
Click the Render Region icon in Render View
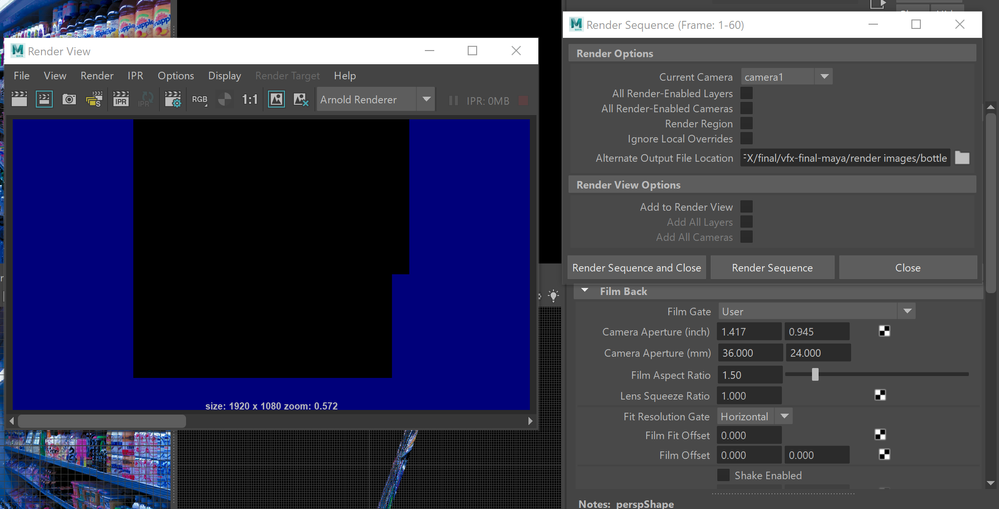[44, 100]
